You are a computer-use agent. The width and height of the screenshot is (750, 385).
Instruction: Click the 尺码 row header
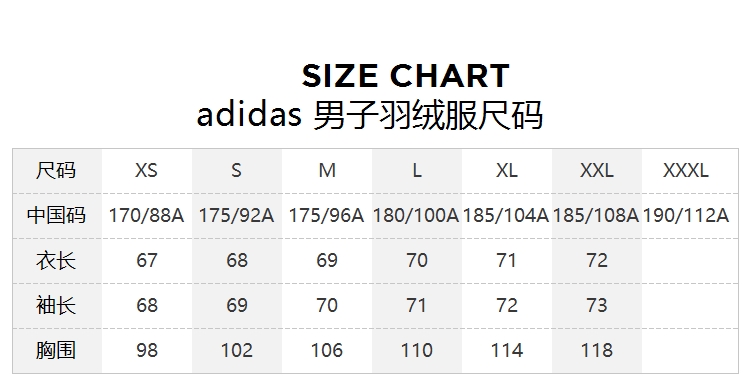[x=56, y=171]
